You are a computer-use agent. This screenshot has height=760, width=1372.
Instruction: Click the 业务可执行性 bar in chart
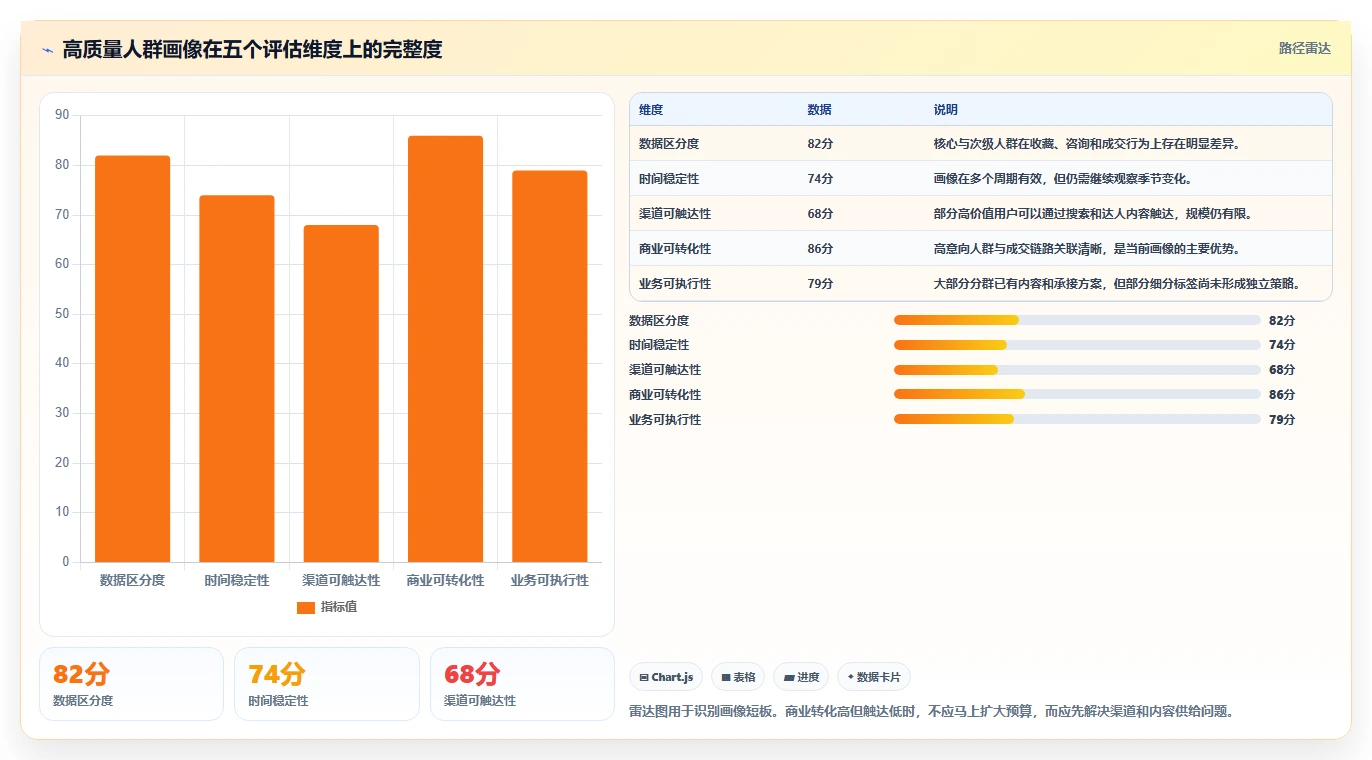click(549, 366)
